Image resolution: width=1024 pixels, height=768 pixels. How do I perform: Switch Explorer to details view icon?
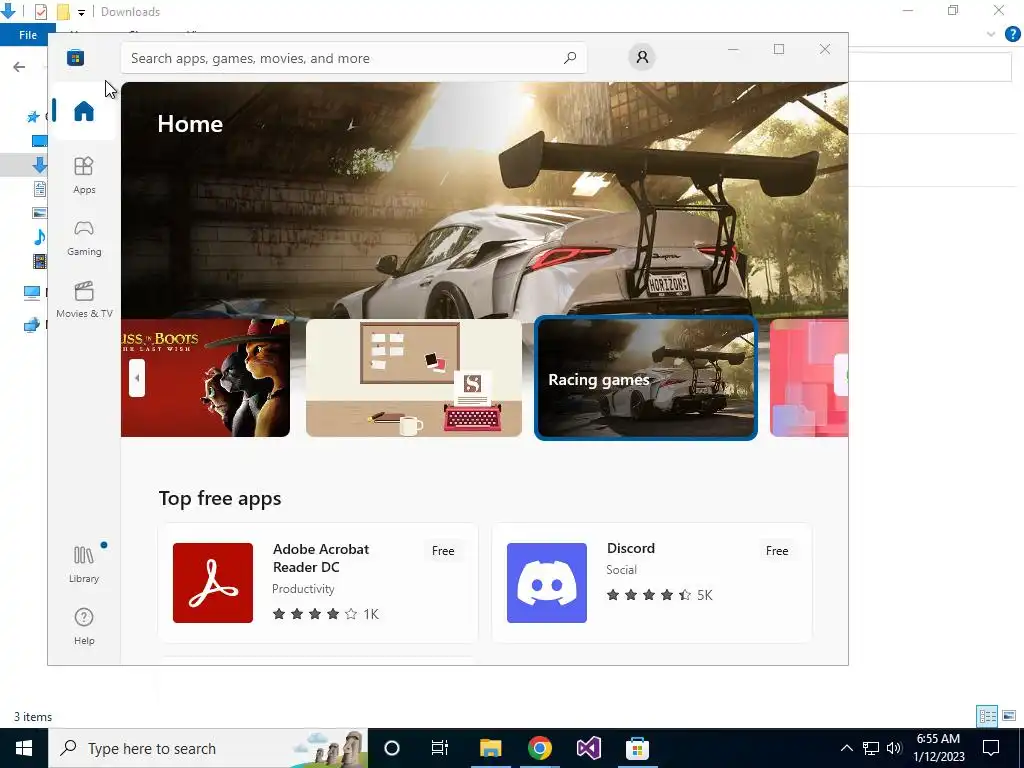coord(987,716)
